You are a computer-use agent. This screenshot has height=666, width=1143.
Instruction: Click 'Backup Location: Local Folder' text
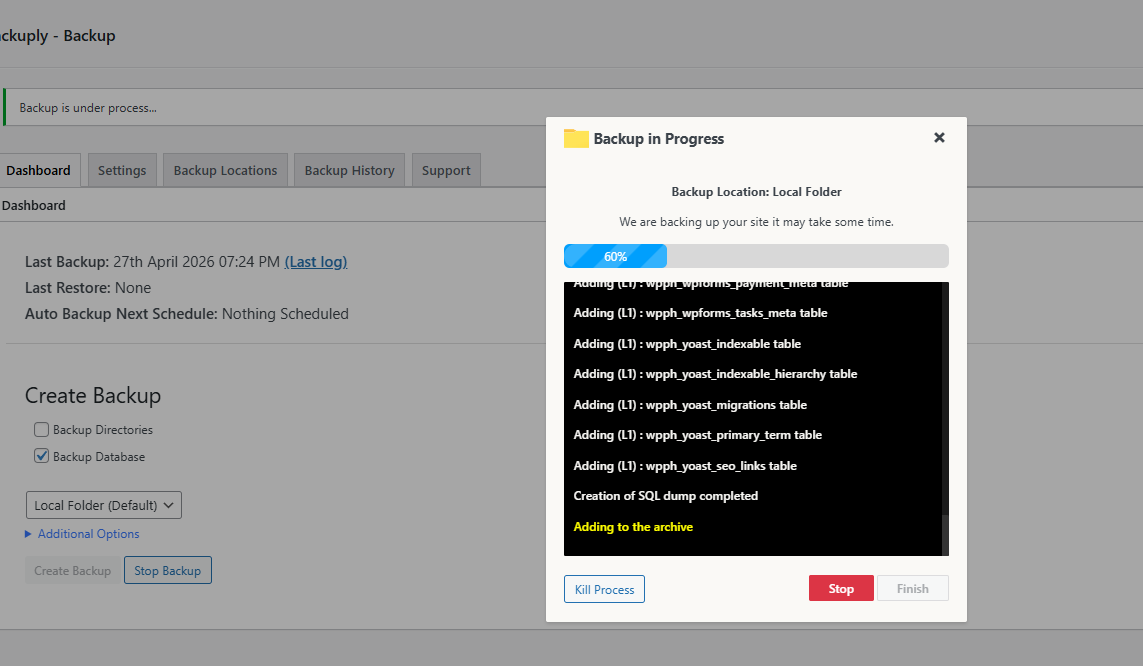pos(756,192)
